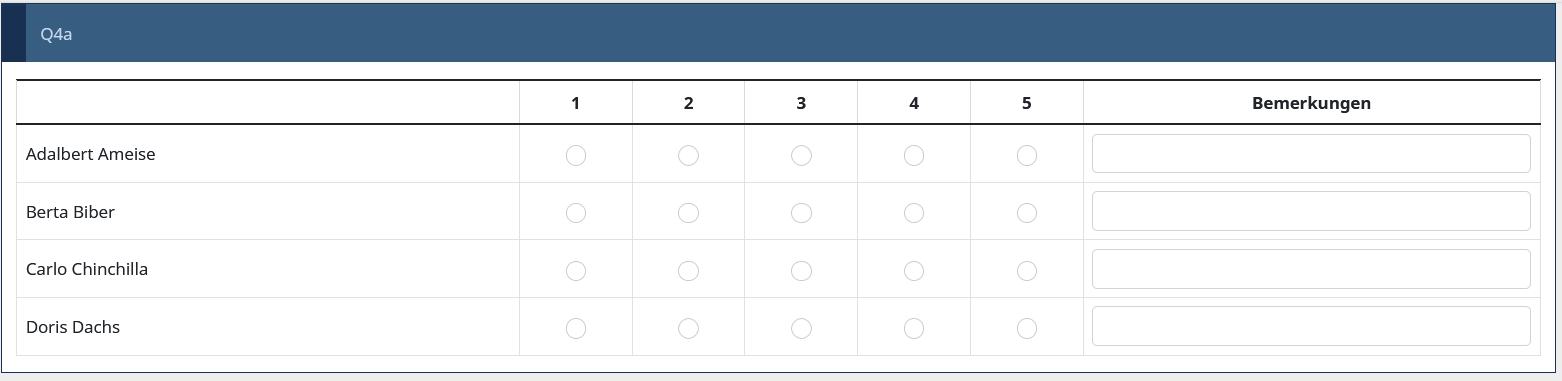Select rating 1 for Adalbert Ameise
The height and width of the screenshot is (381, 1562).
pyautogui.click(x=576, y=155)
